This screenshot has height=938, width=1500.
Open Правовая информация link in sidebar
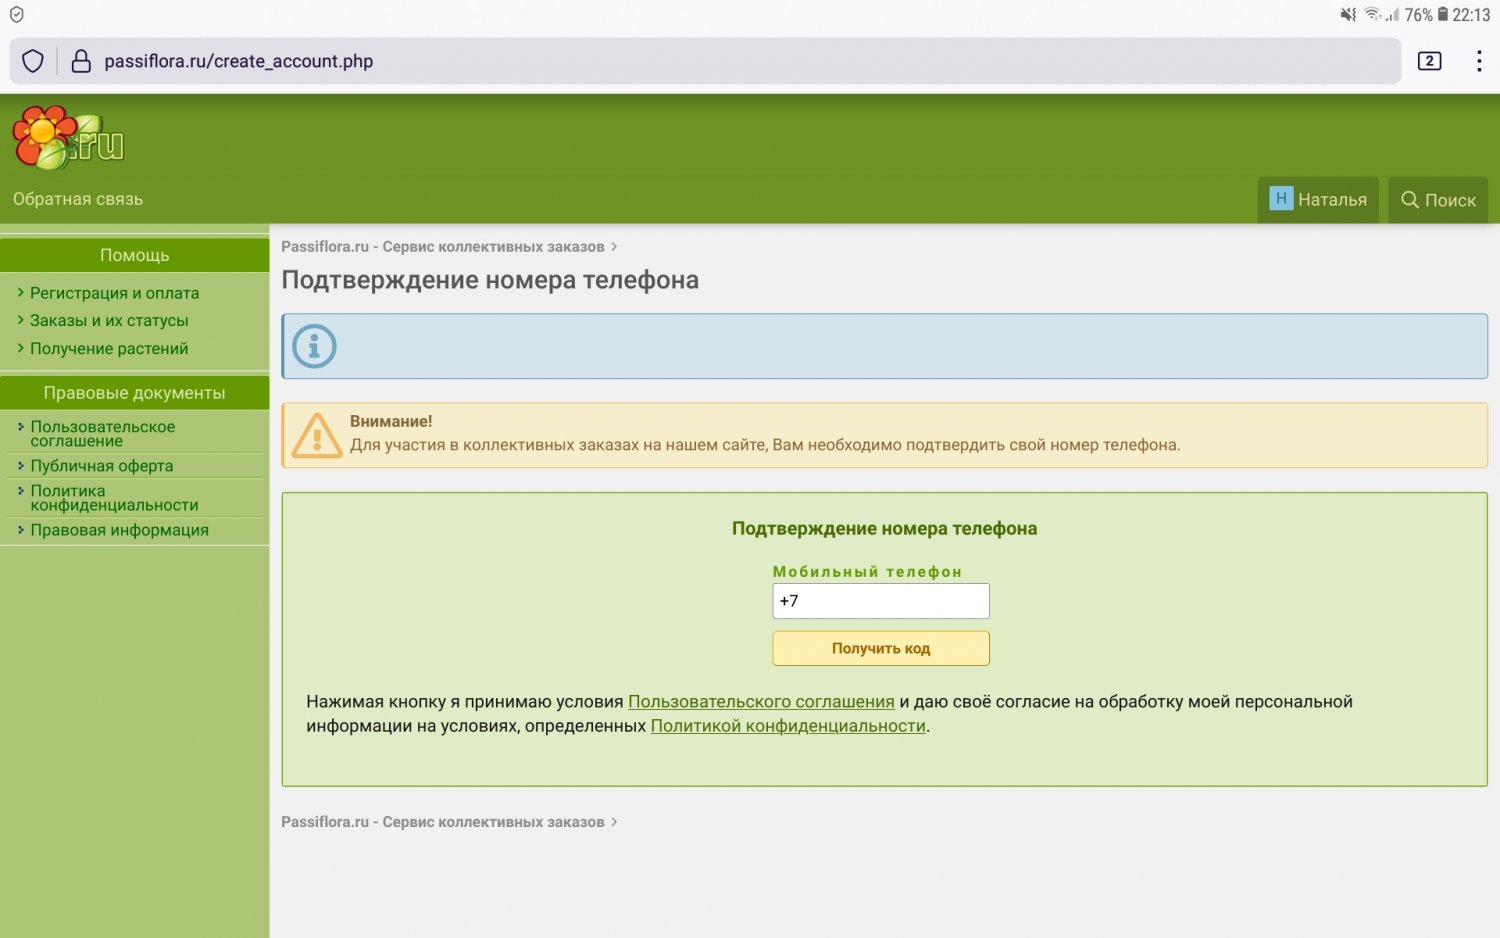click(119, 530)
